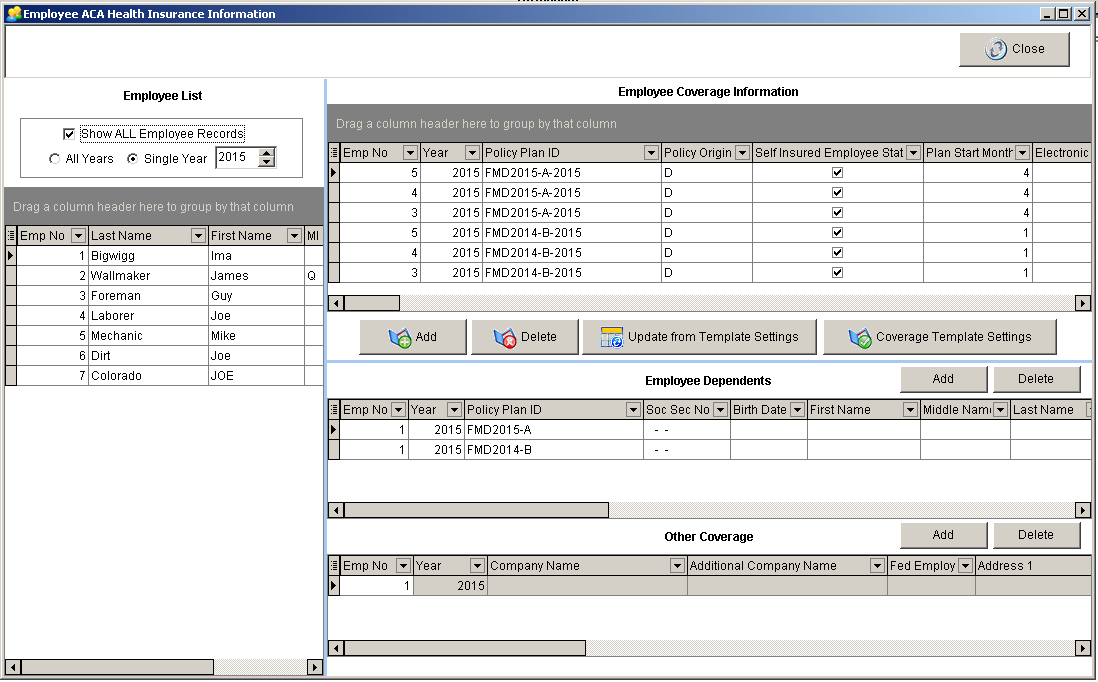Open the Self Insured Employee Stat filter dropdown
The width and height of the screenshot is (1098, 682).
[x=913, y=153]
